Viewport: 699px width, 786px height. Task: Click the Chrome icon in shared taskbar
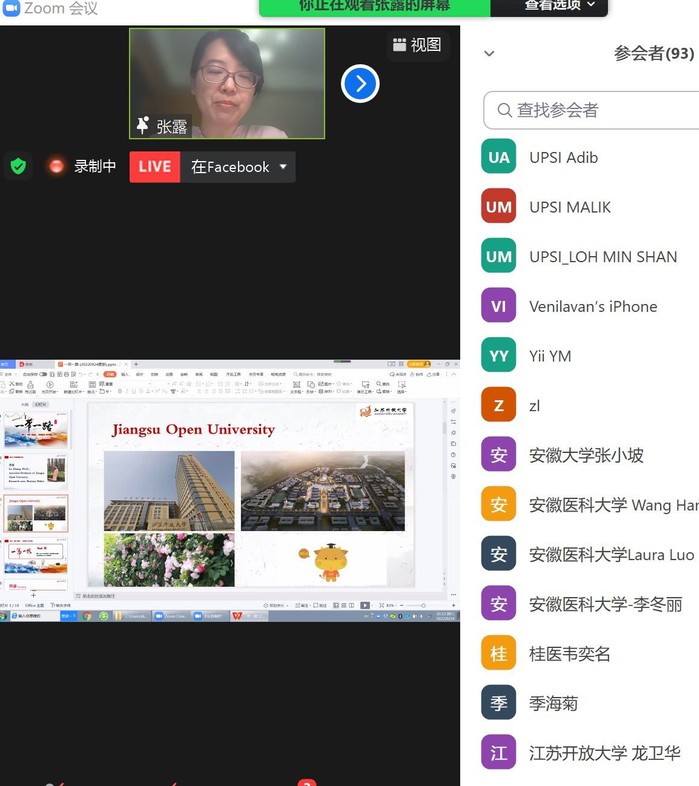[x=87, y=616]
